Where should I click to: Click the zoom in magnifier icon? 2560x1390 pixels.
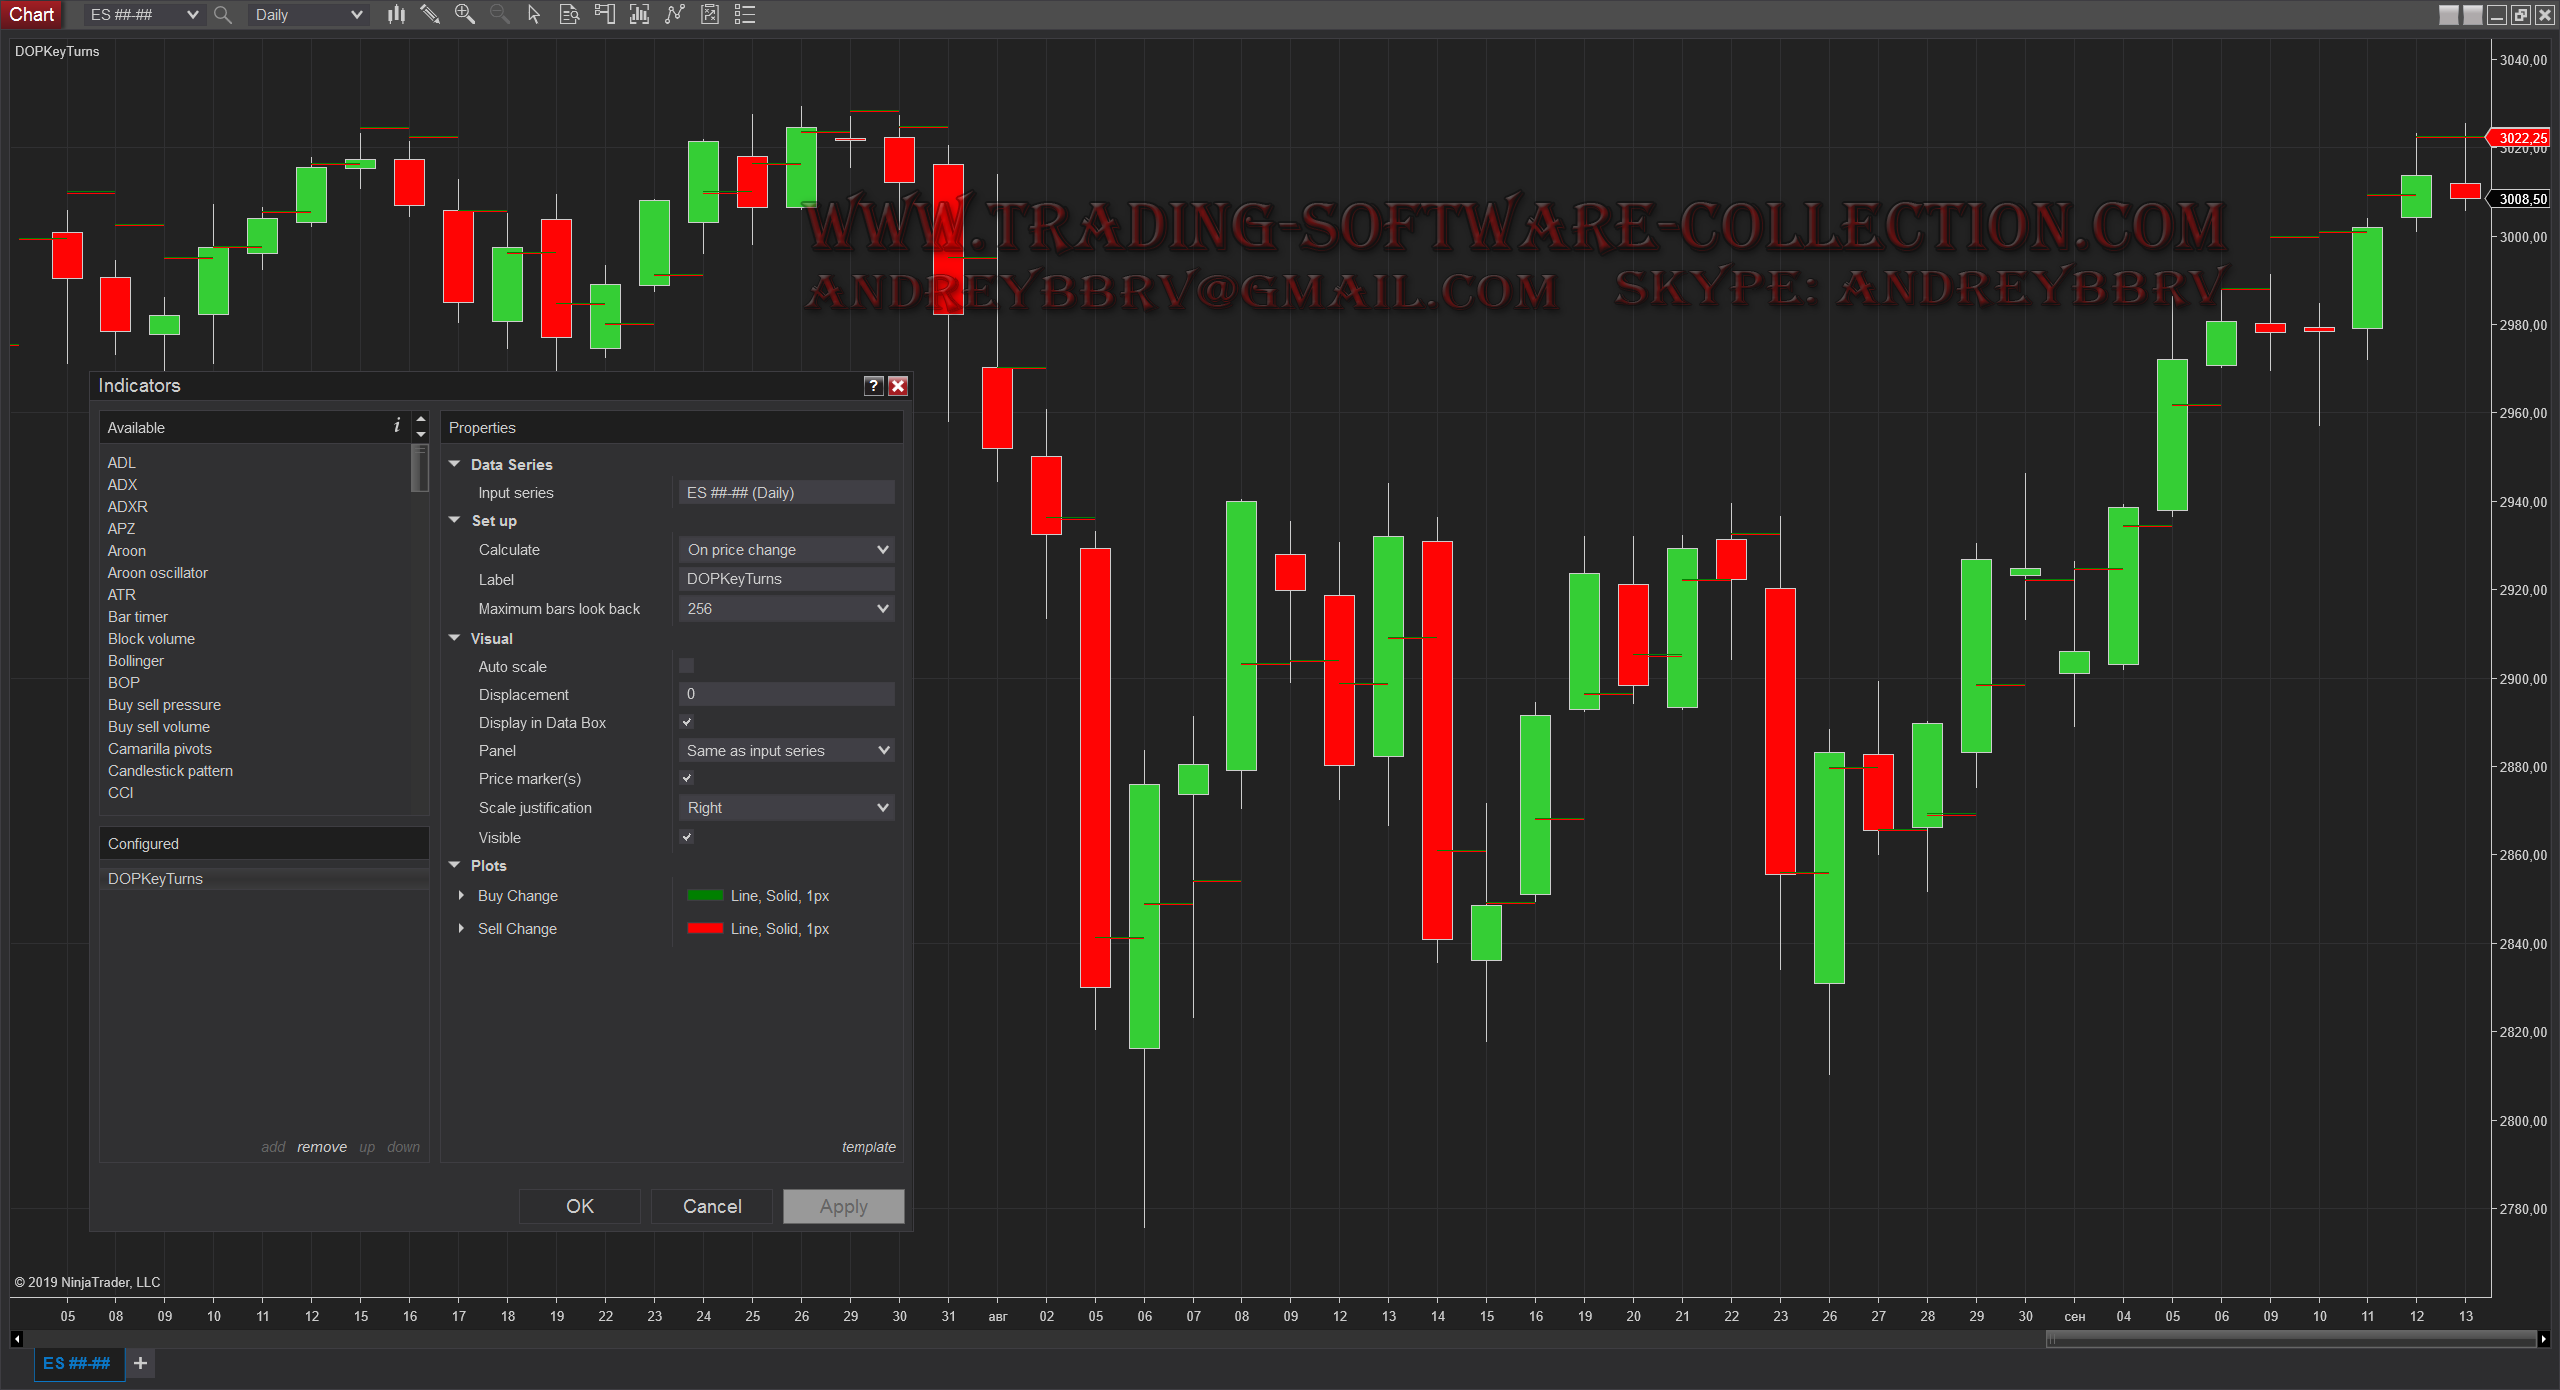click(x=464, y=14)
